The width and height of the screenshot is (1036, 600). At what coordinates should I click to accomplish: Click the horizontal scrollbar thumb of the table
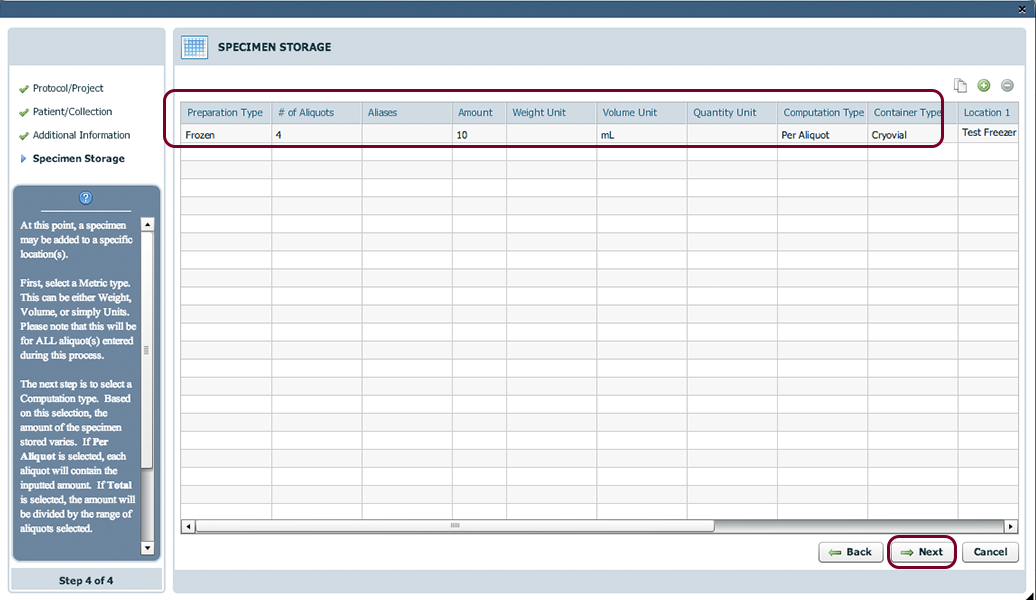point(455,526)
